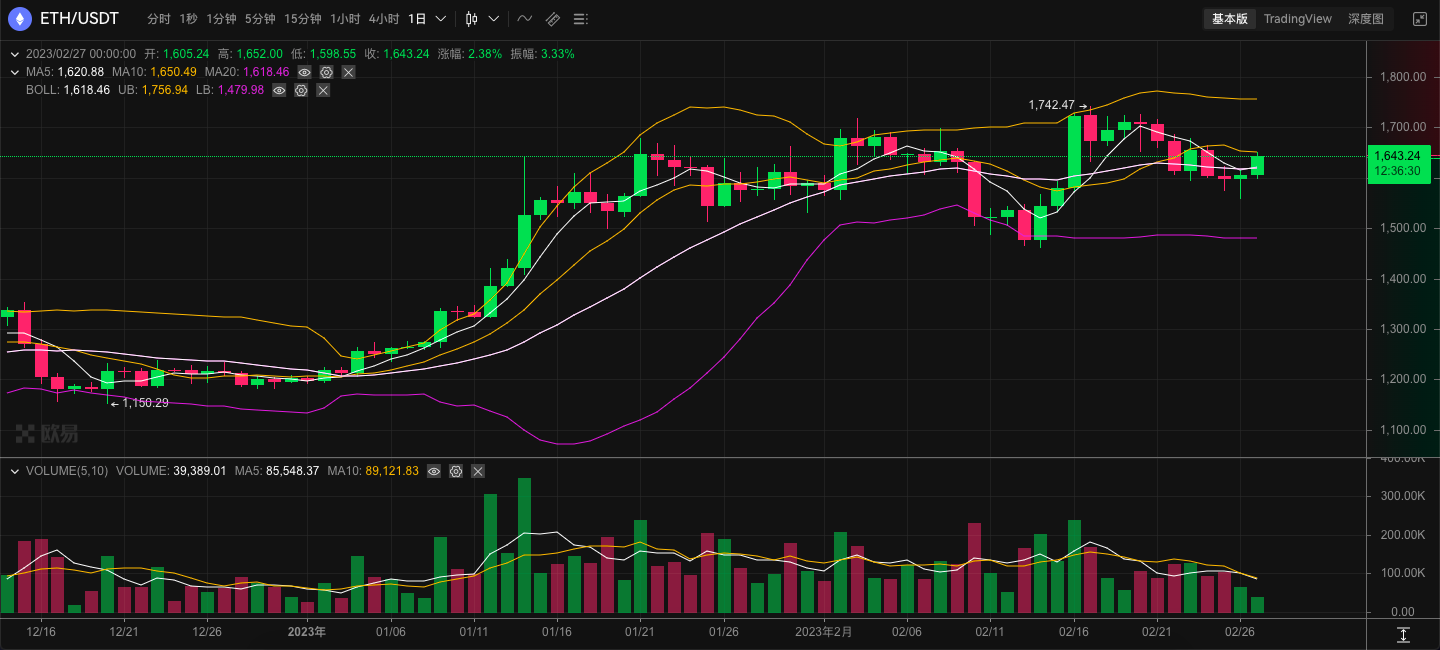Click the indicator line icon in toolbar
Screen dimensions: 1440x650
pos(525,19)
